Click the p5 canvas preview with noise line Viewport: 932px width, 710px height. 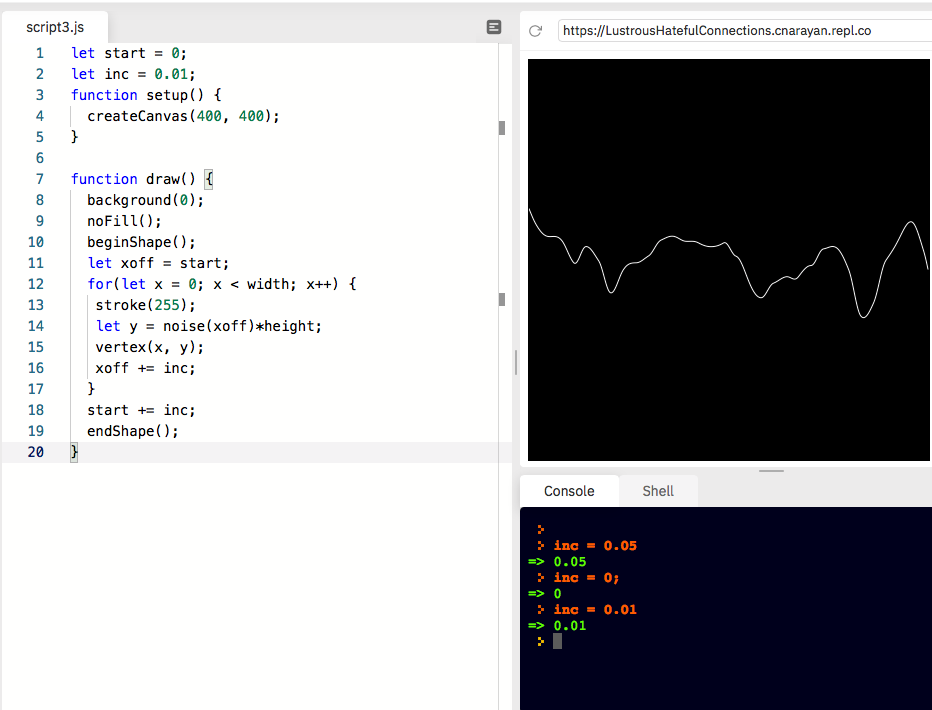point(729,260)
